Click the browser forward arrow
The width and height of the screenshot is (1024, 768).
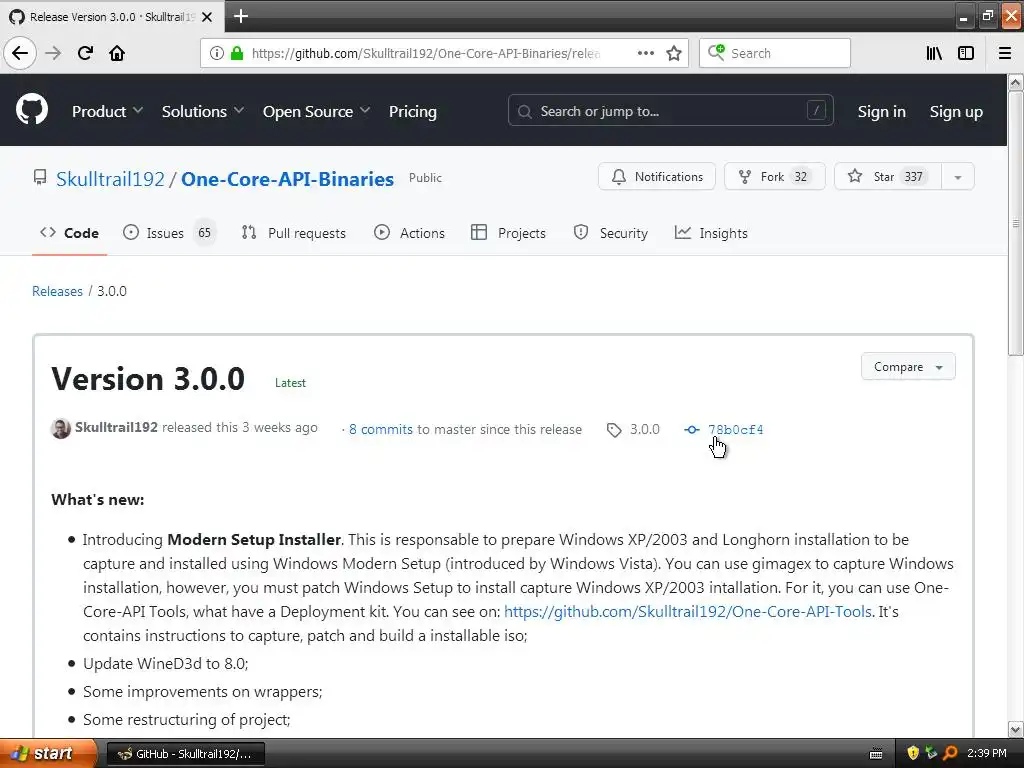pos(53,53)
